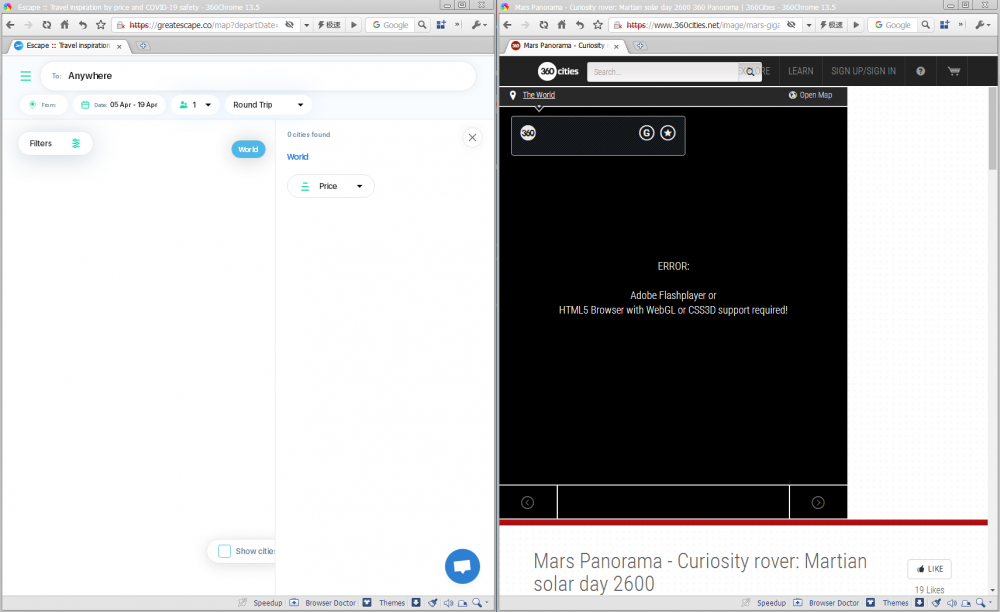
Task: Click the star icon in panorama panel
Action: tap(667, 133)
